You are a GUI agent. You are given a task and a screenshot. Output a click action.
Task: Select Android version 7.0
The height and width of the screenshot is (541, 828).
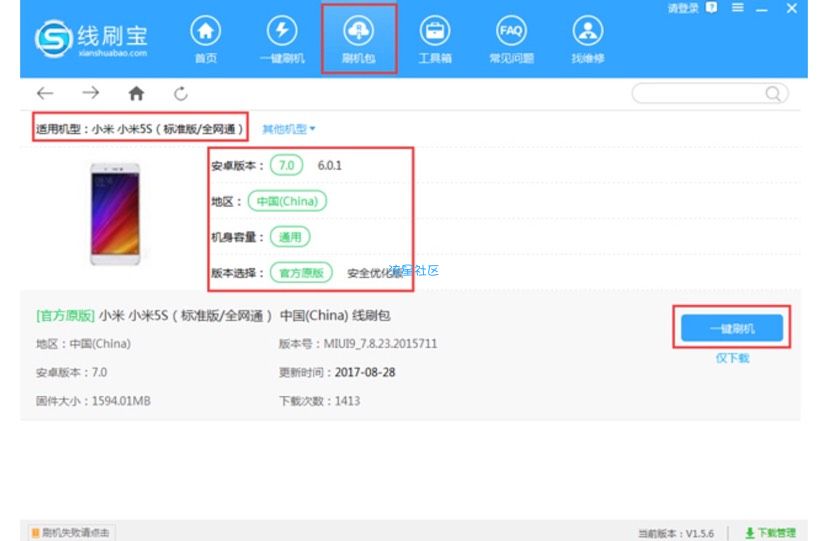(x=286, y=165)
